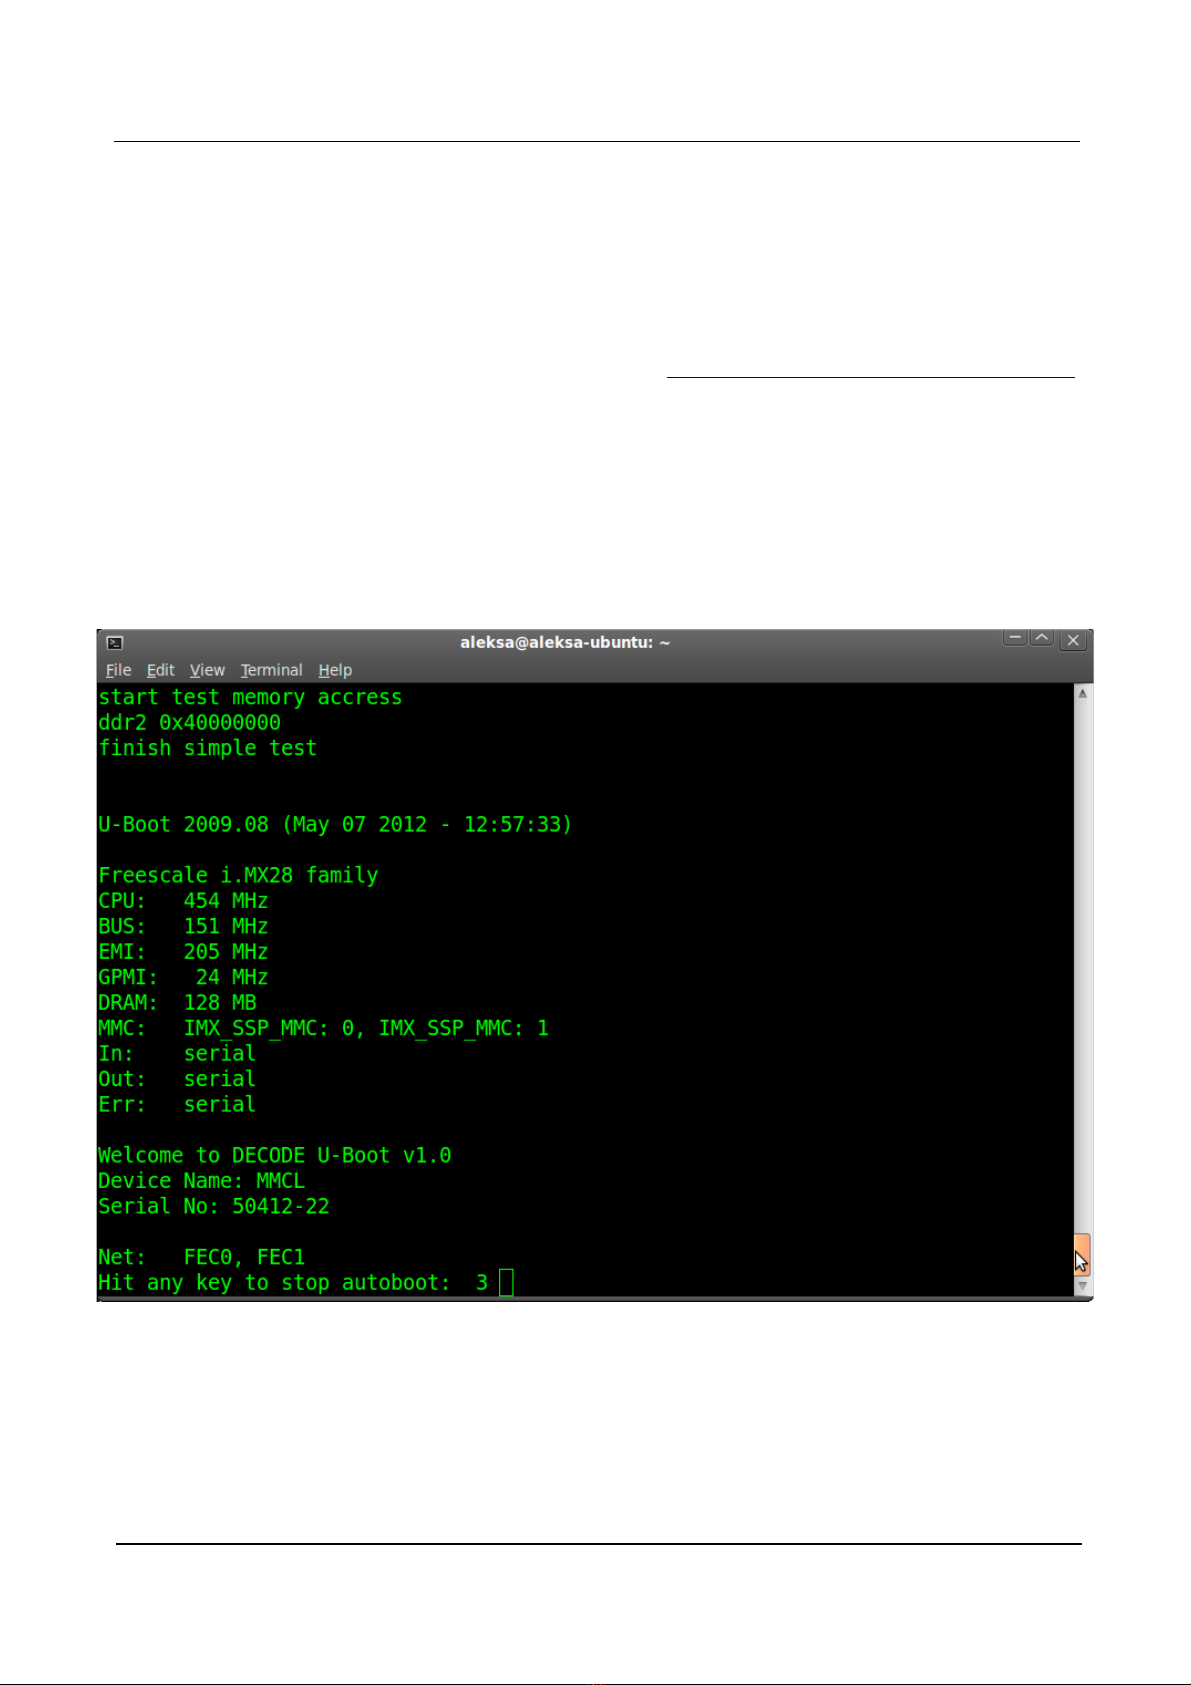Click the 'BUS: 151 MHz' line
1191x1685 pixels.
click(x=183, y=927)
